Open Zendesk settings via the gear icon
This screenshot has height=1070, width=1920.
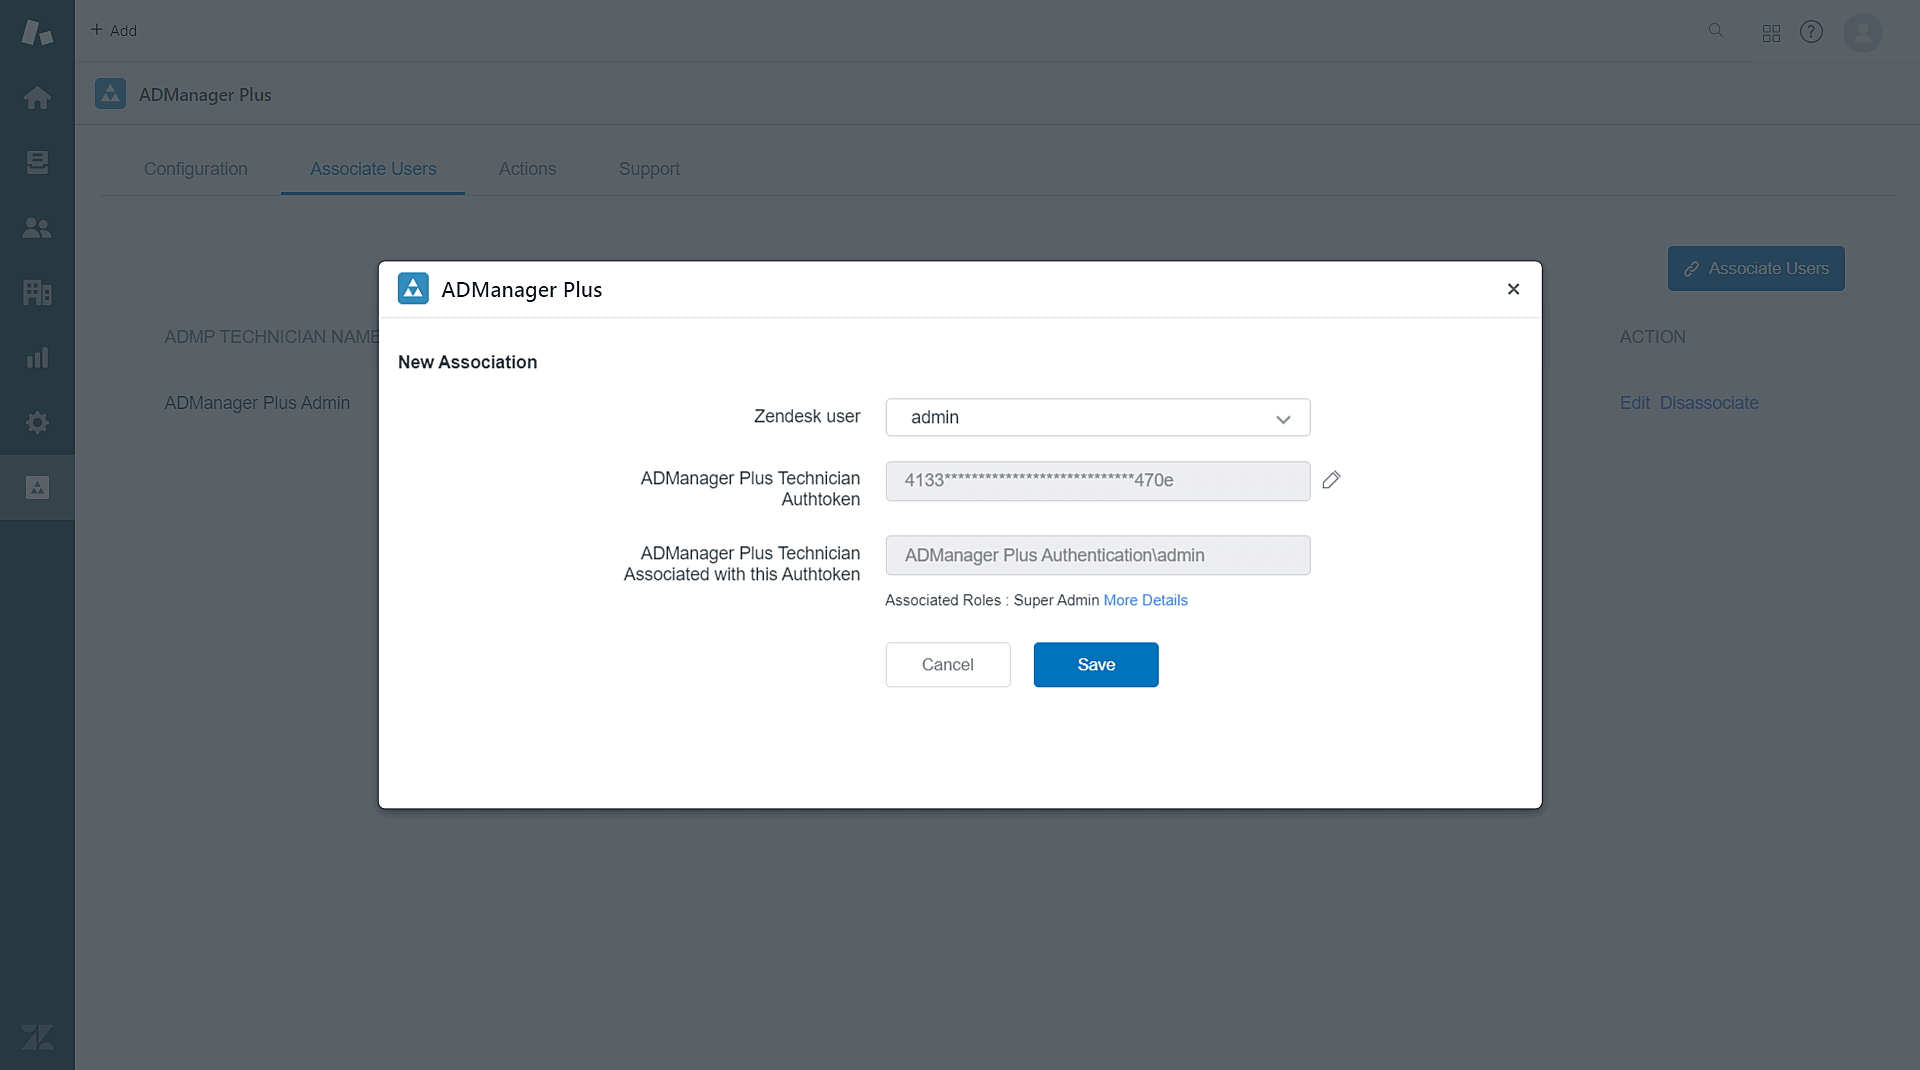pyautogui.click(x=37, y=422)
